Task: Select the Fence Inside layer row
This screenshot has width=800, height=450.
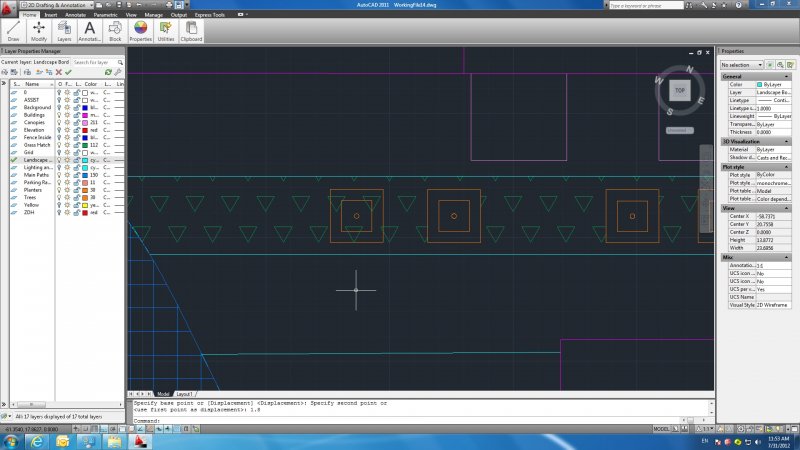Action: click(67, 138)
